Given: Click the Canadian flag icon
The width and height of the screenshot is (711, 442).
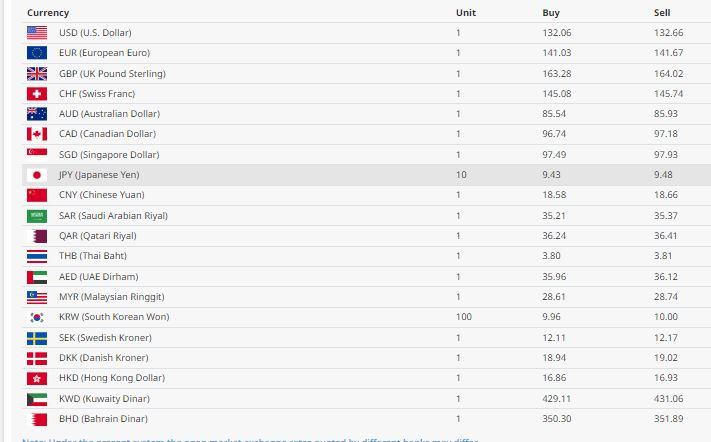Looking at the screenshot, I should (x=37, y=134).
